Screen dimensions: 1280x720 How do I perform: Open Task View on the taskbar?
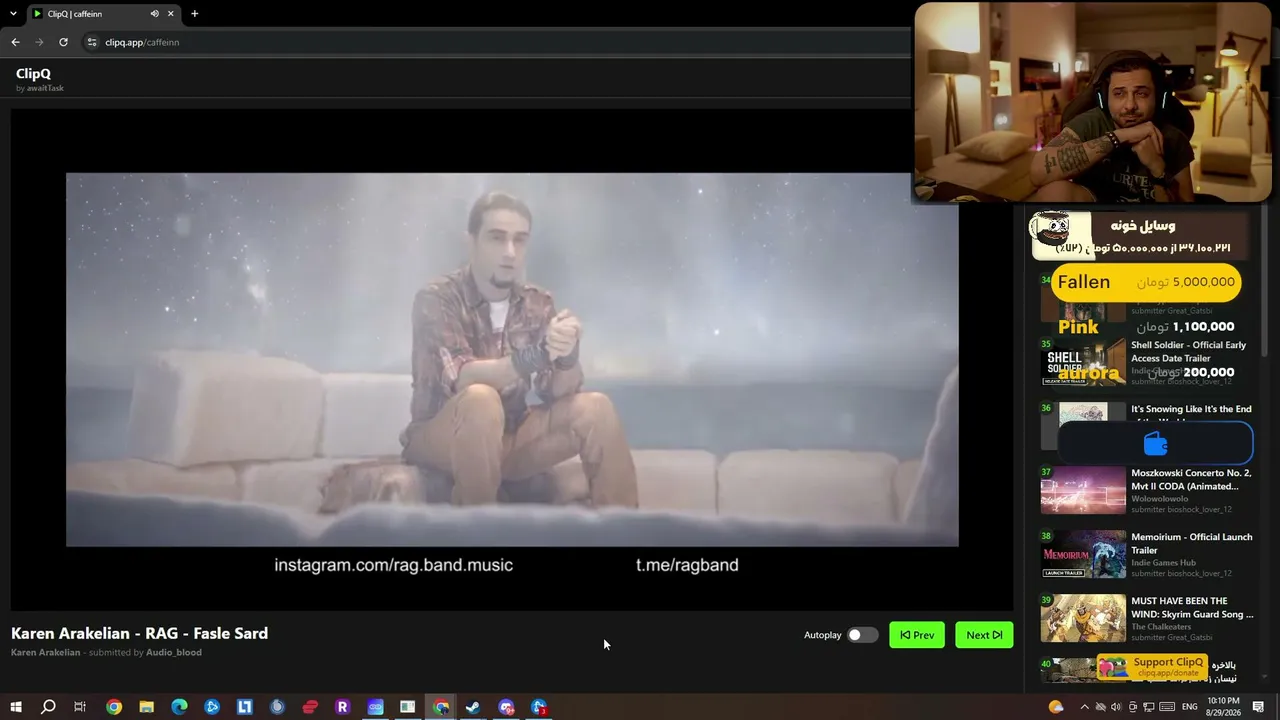click(x=80, y=707)
